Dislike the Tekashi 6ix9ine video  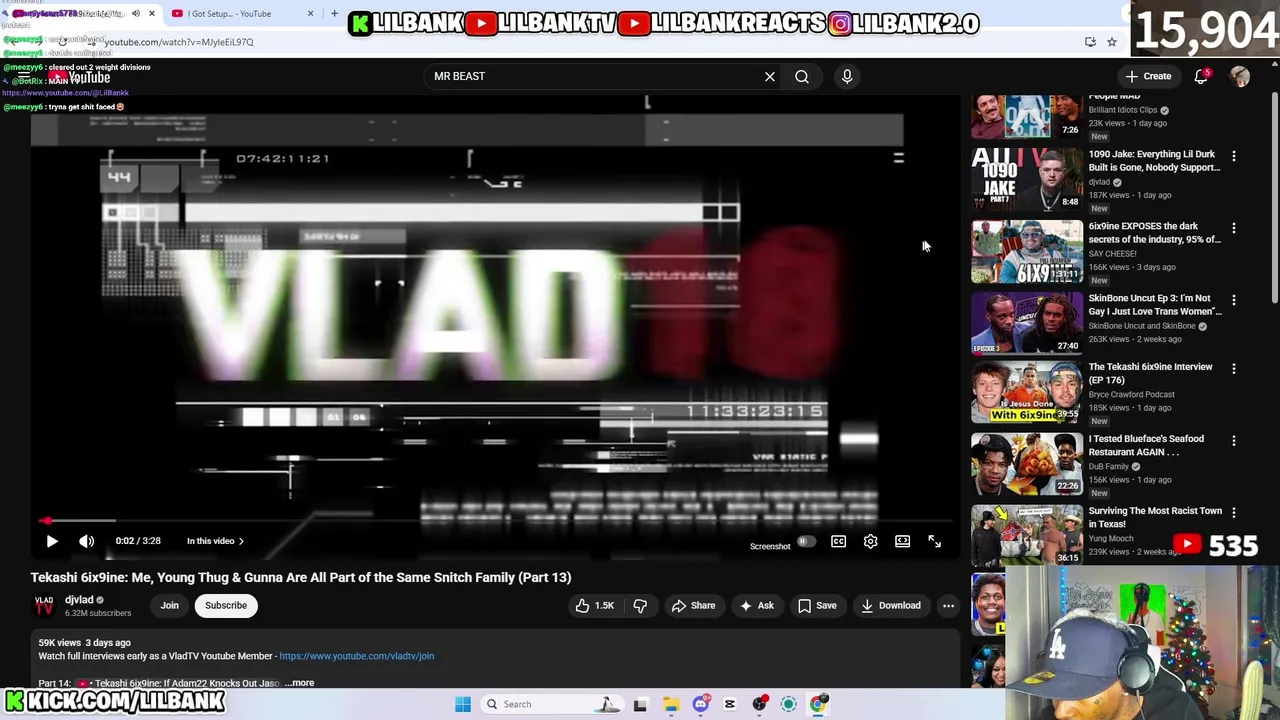coord(640,605)
